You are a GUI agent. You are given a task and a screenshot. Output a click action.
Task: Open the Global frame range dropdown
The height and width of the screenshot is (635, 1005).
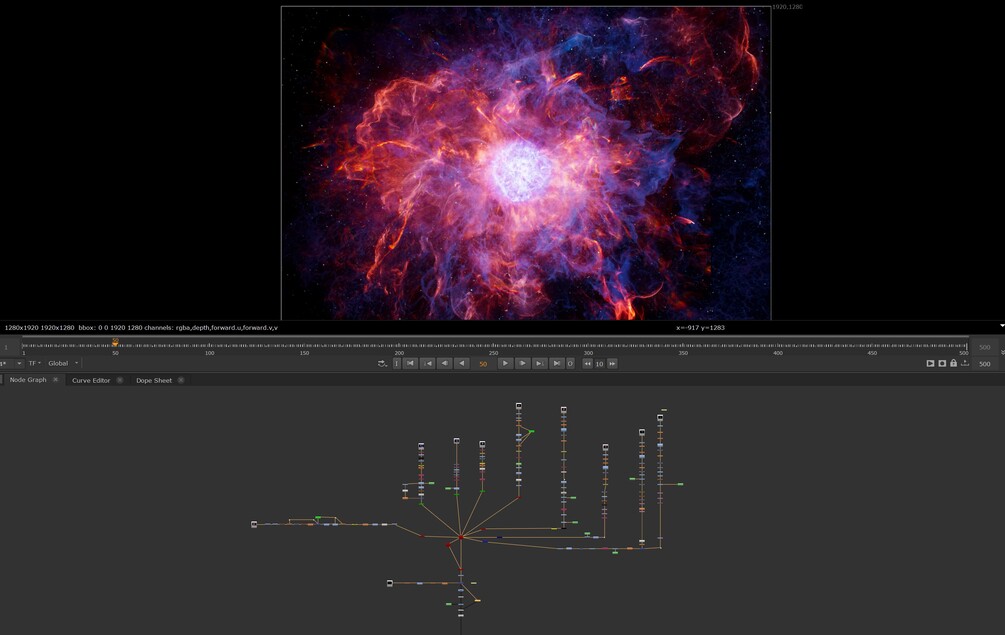63,363
